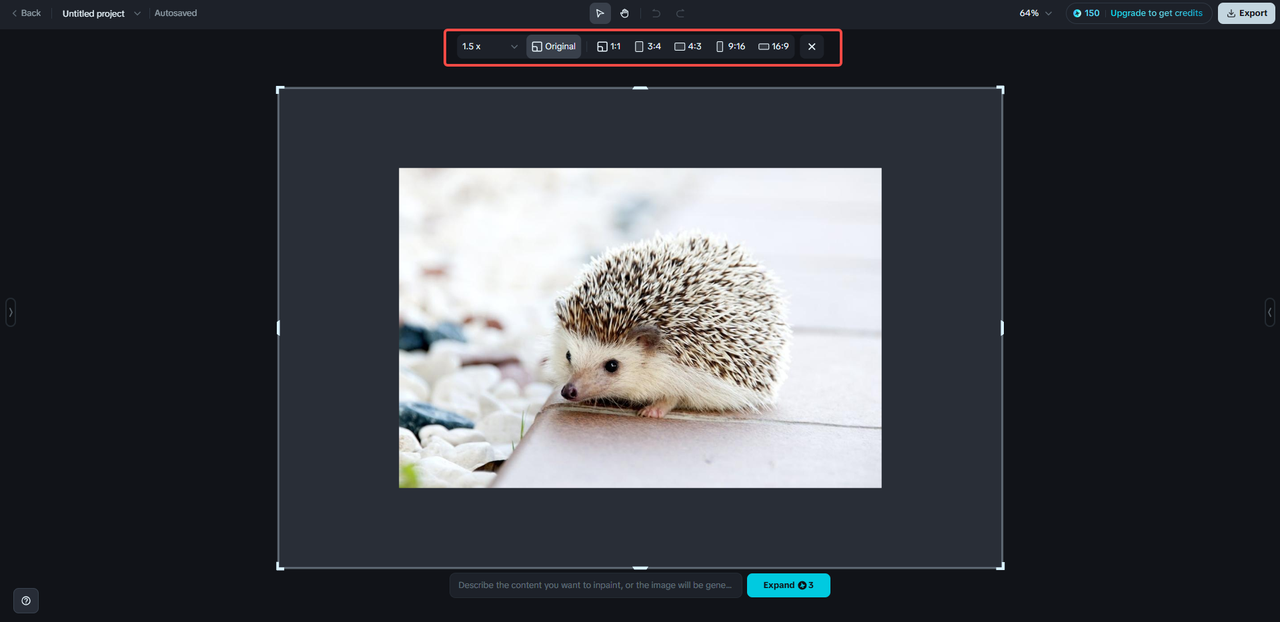Export the project
1280x622 pixels.
tap(1246, 13)
